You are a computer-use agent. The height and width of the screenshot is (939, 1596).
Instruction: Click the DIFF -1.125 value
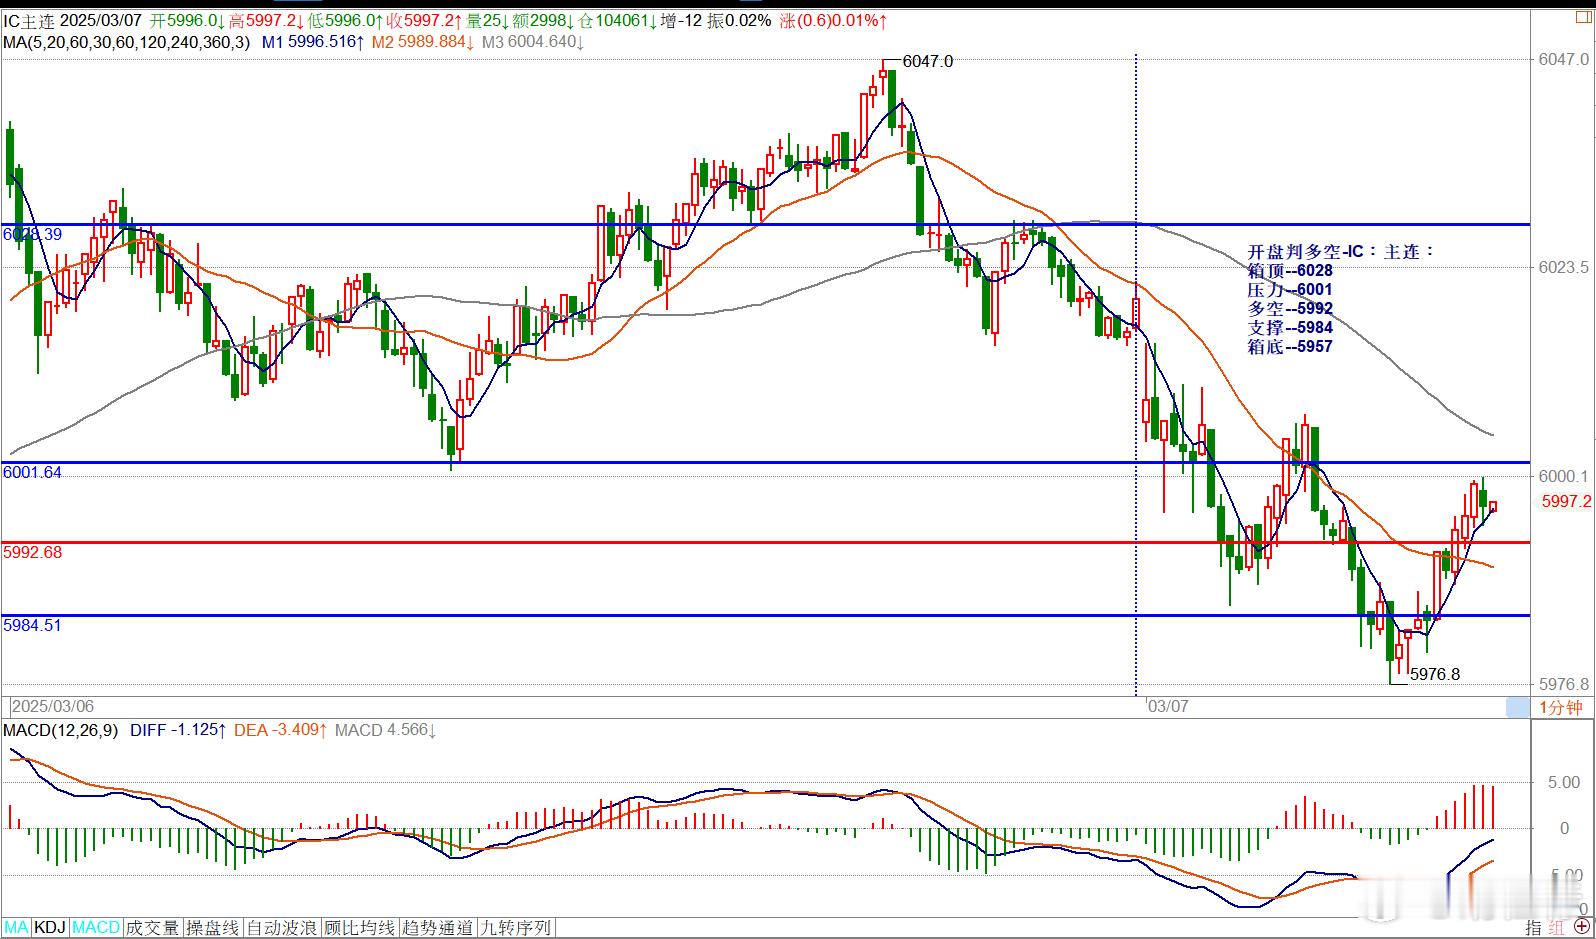(x=178, y=730)
